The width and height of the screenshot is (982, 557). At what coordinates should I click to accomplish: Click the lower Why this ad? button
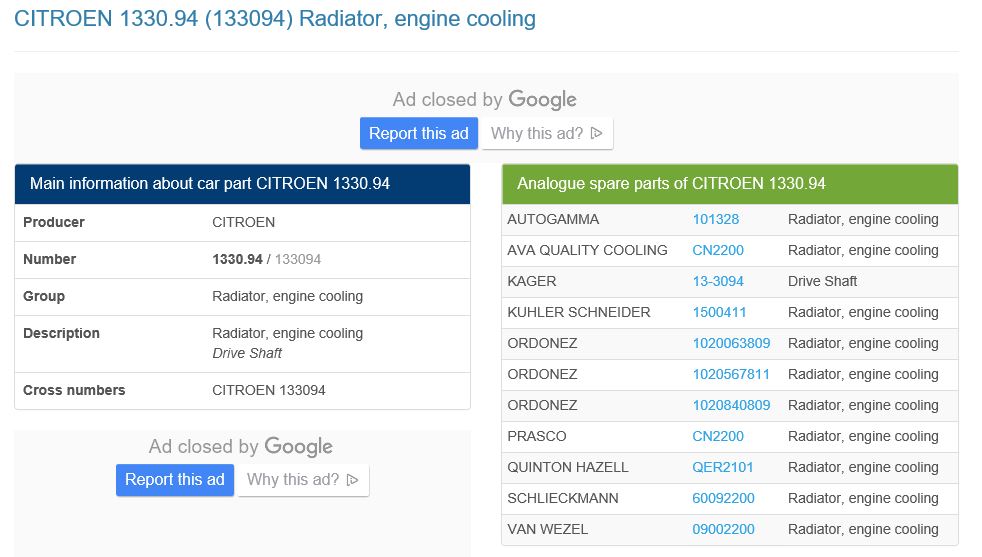(303, 480)
